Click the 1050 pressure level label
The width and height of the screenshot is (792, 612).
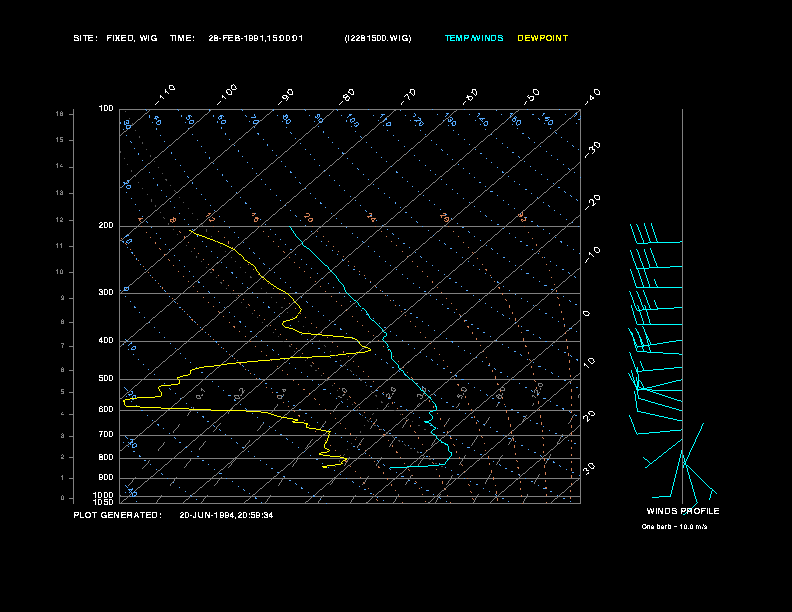[x=103, y=502]
